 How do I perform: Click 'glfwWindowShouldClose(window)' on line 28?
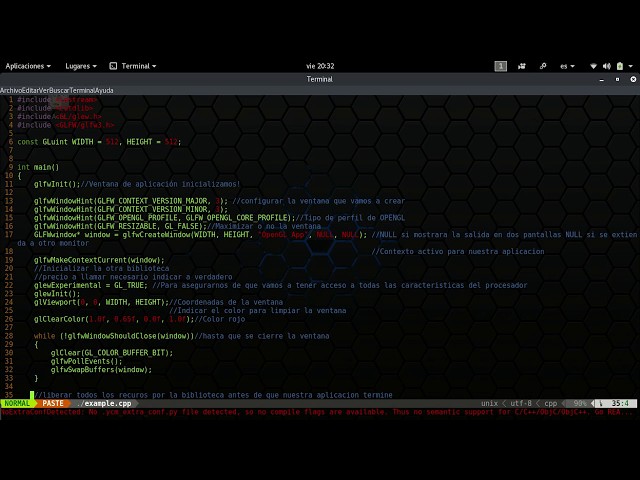(129, 336)
